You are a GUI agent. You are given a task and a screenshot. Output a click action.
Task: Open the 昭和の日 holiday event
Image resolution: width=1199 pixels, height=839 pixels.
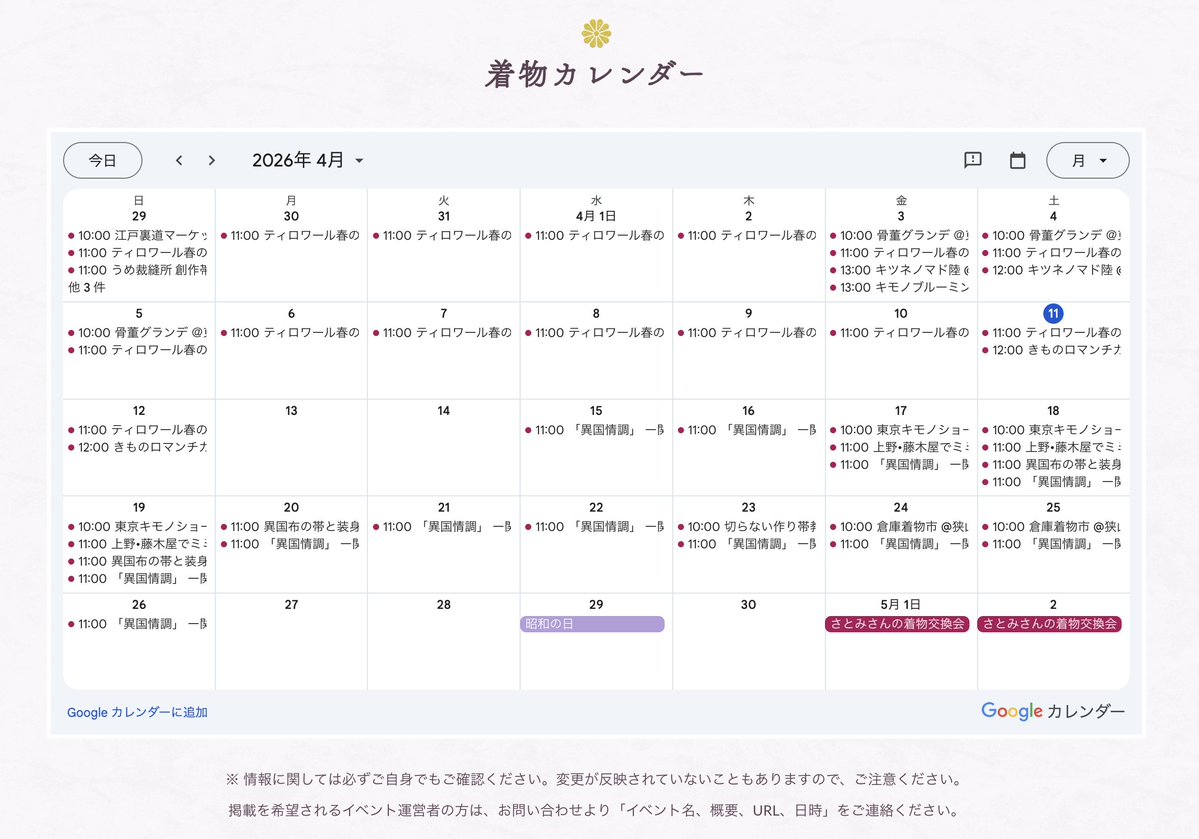pos(592,624)
